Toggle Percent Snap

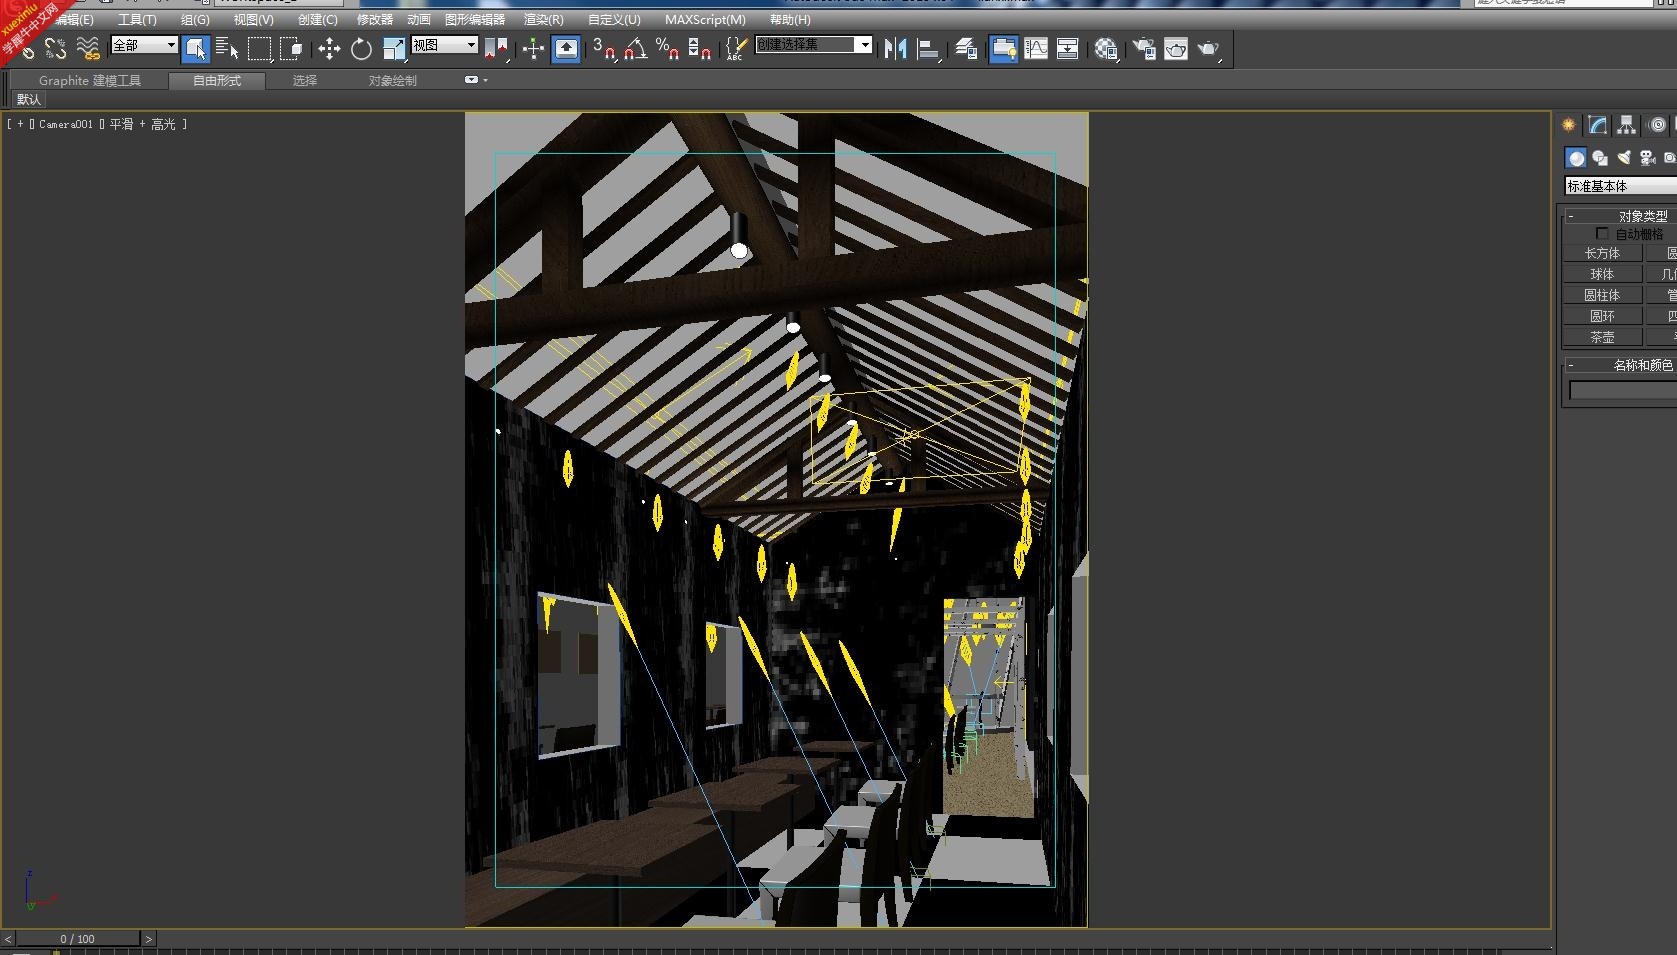click(x=667, y=48)
